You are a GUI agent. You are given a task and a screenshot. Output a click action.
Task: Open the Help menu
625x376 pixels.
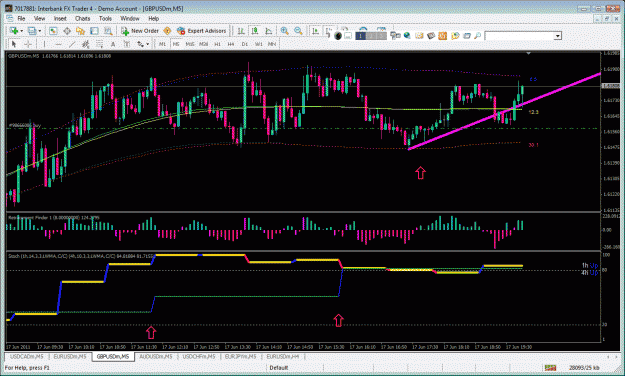pyautogui.click(x=153, y=18)
